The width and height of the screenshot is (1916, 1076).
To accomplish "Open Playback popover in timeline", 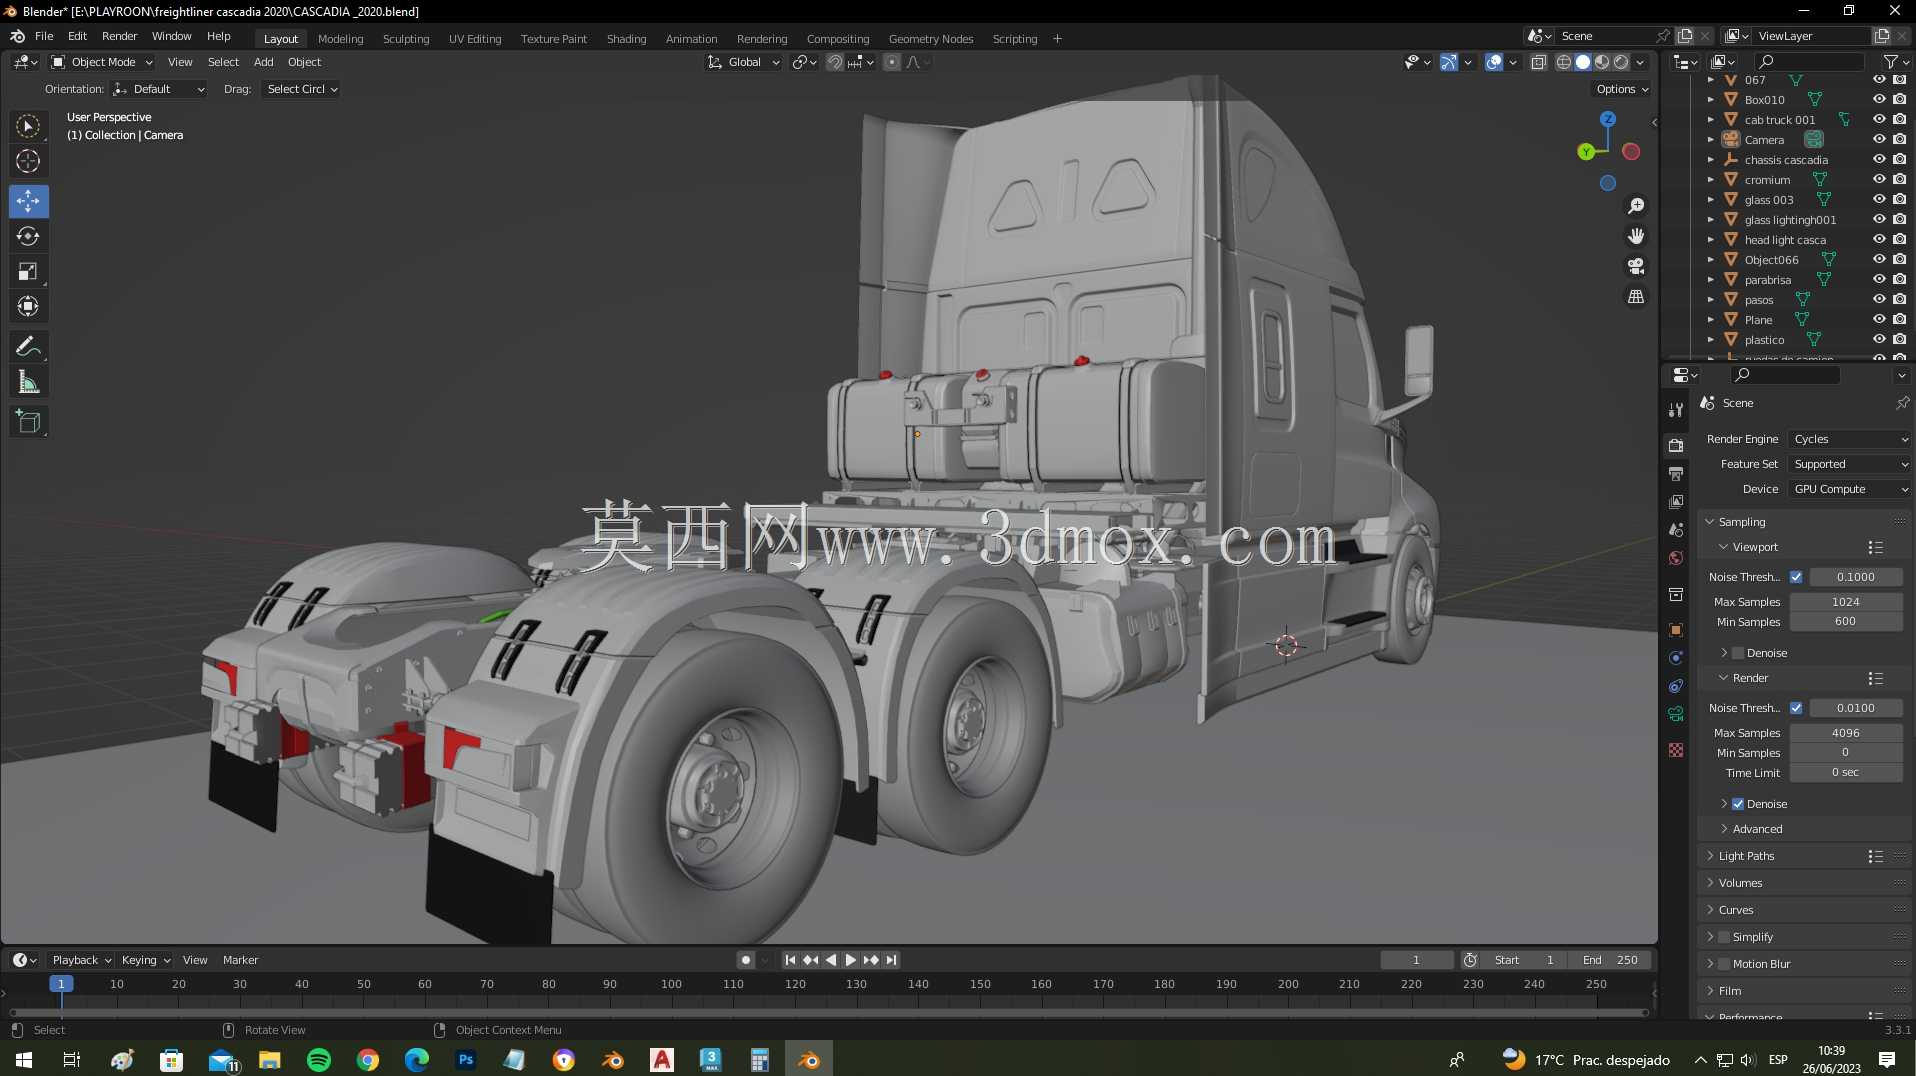I will click(x=81, y=960).
